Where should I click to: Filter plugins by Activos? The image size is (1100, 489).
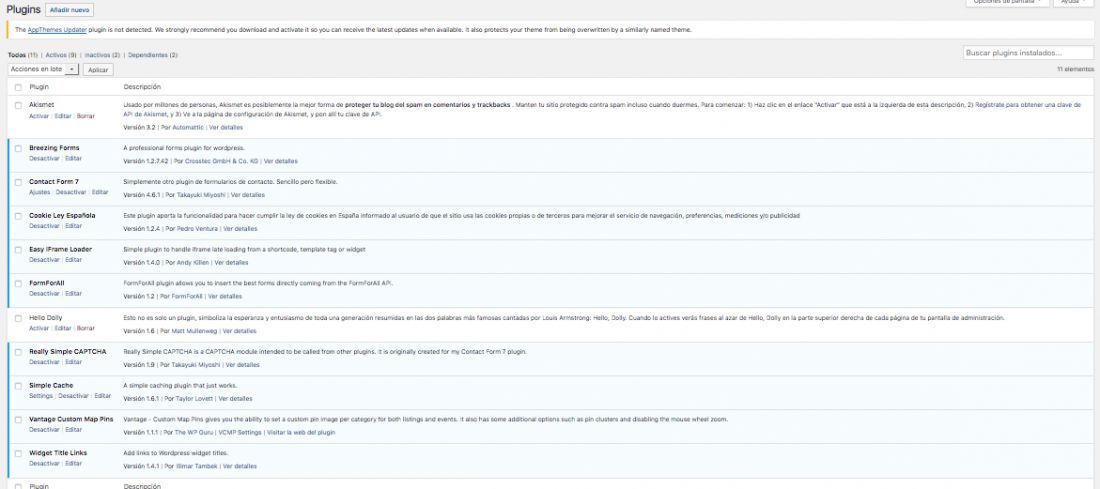click(x=61, y=55)
